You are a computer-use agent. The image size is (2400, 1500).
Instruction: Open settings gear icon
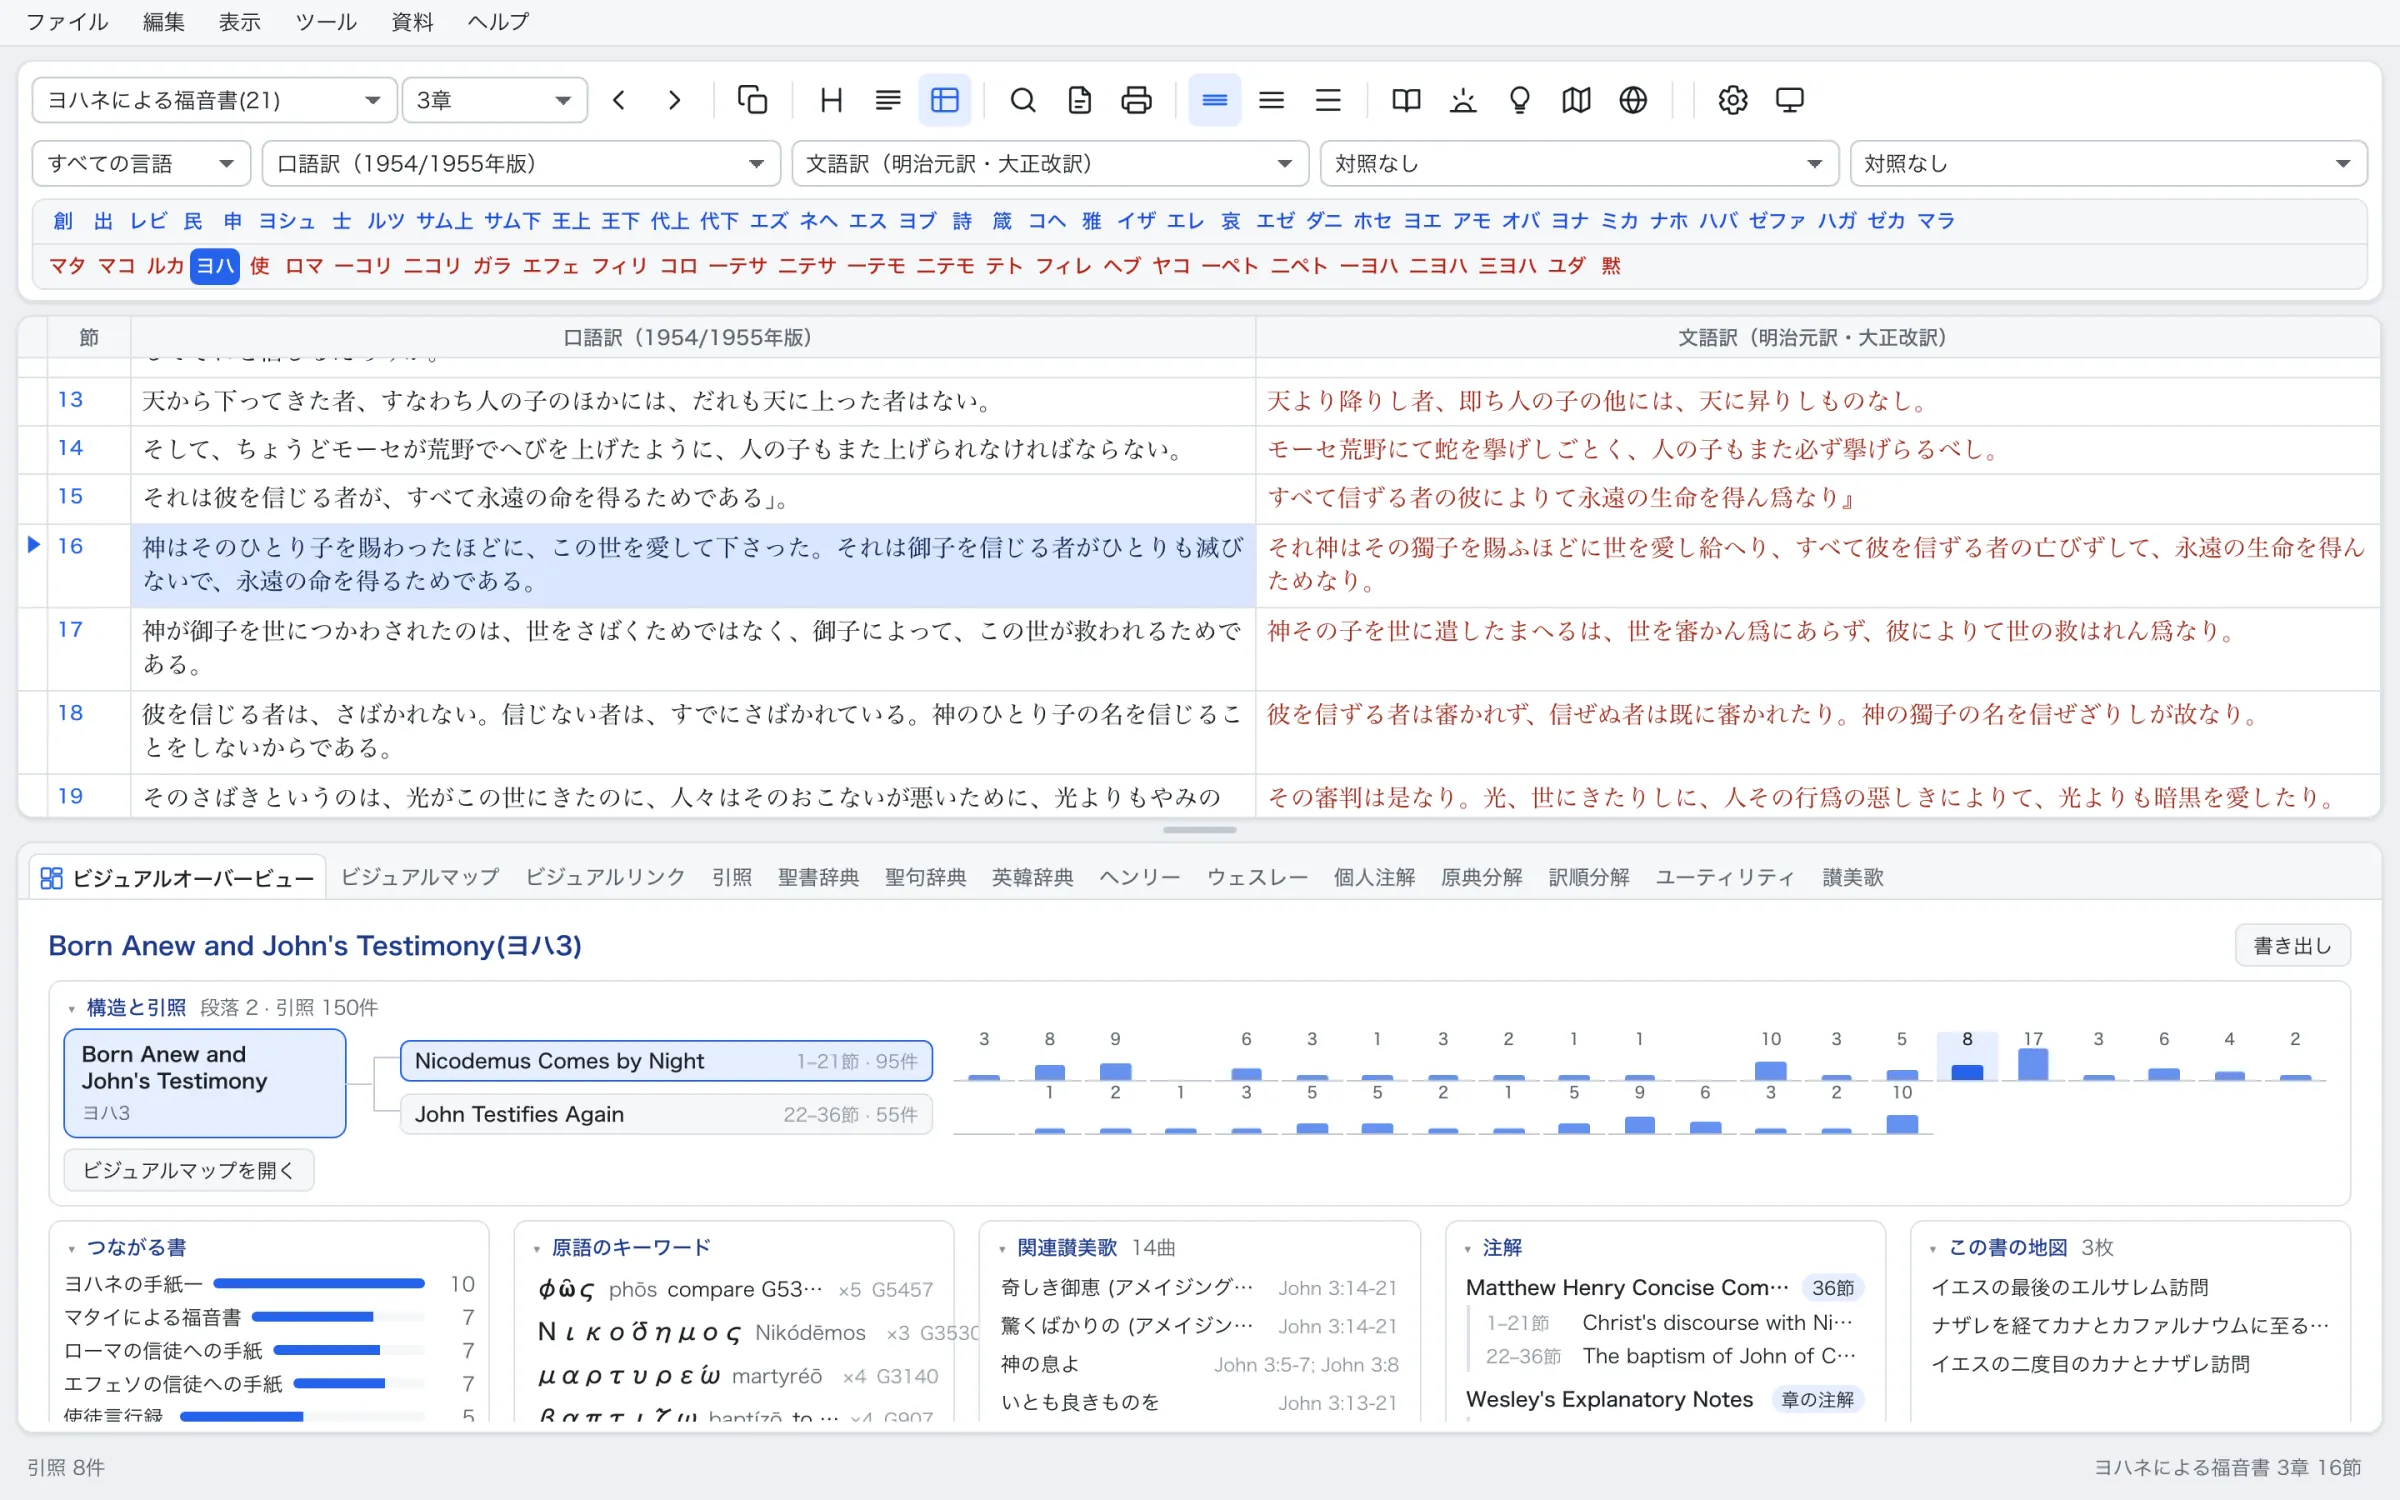coord(1733,100)
